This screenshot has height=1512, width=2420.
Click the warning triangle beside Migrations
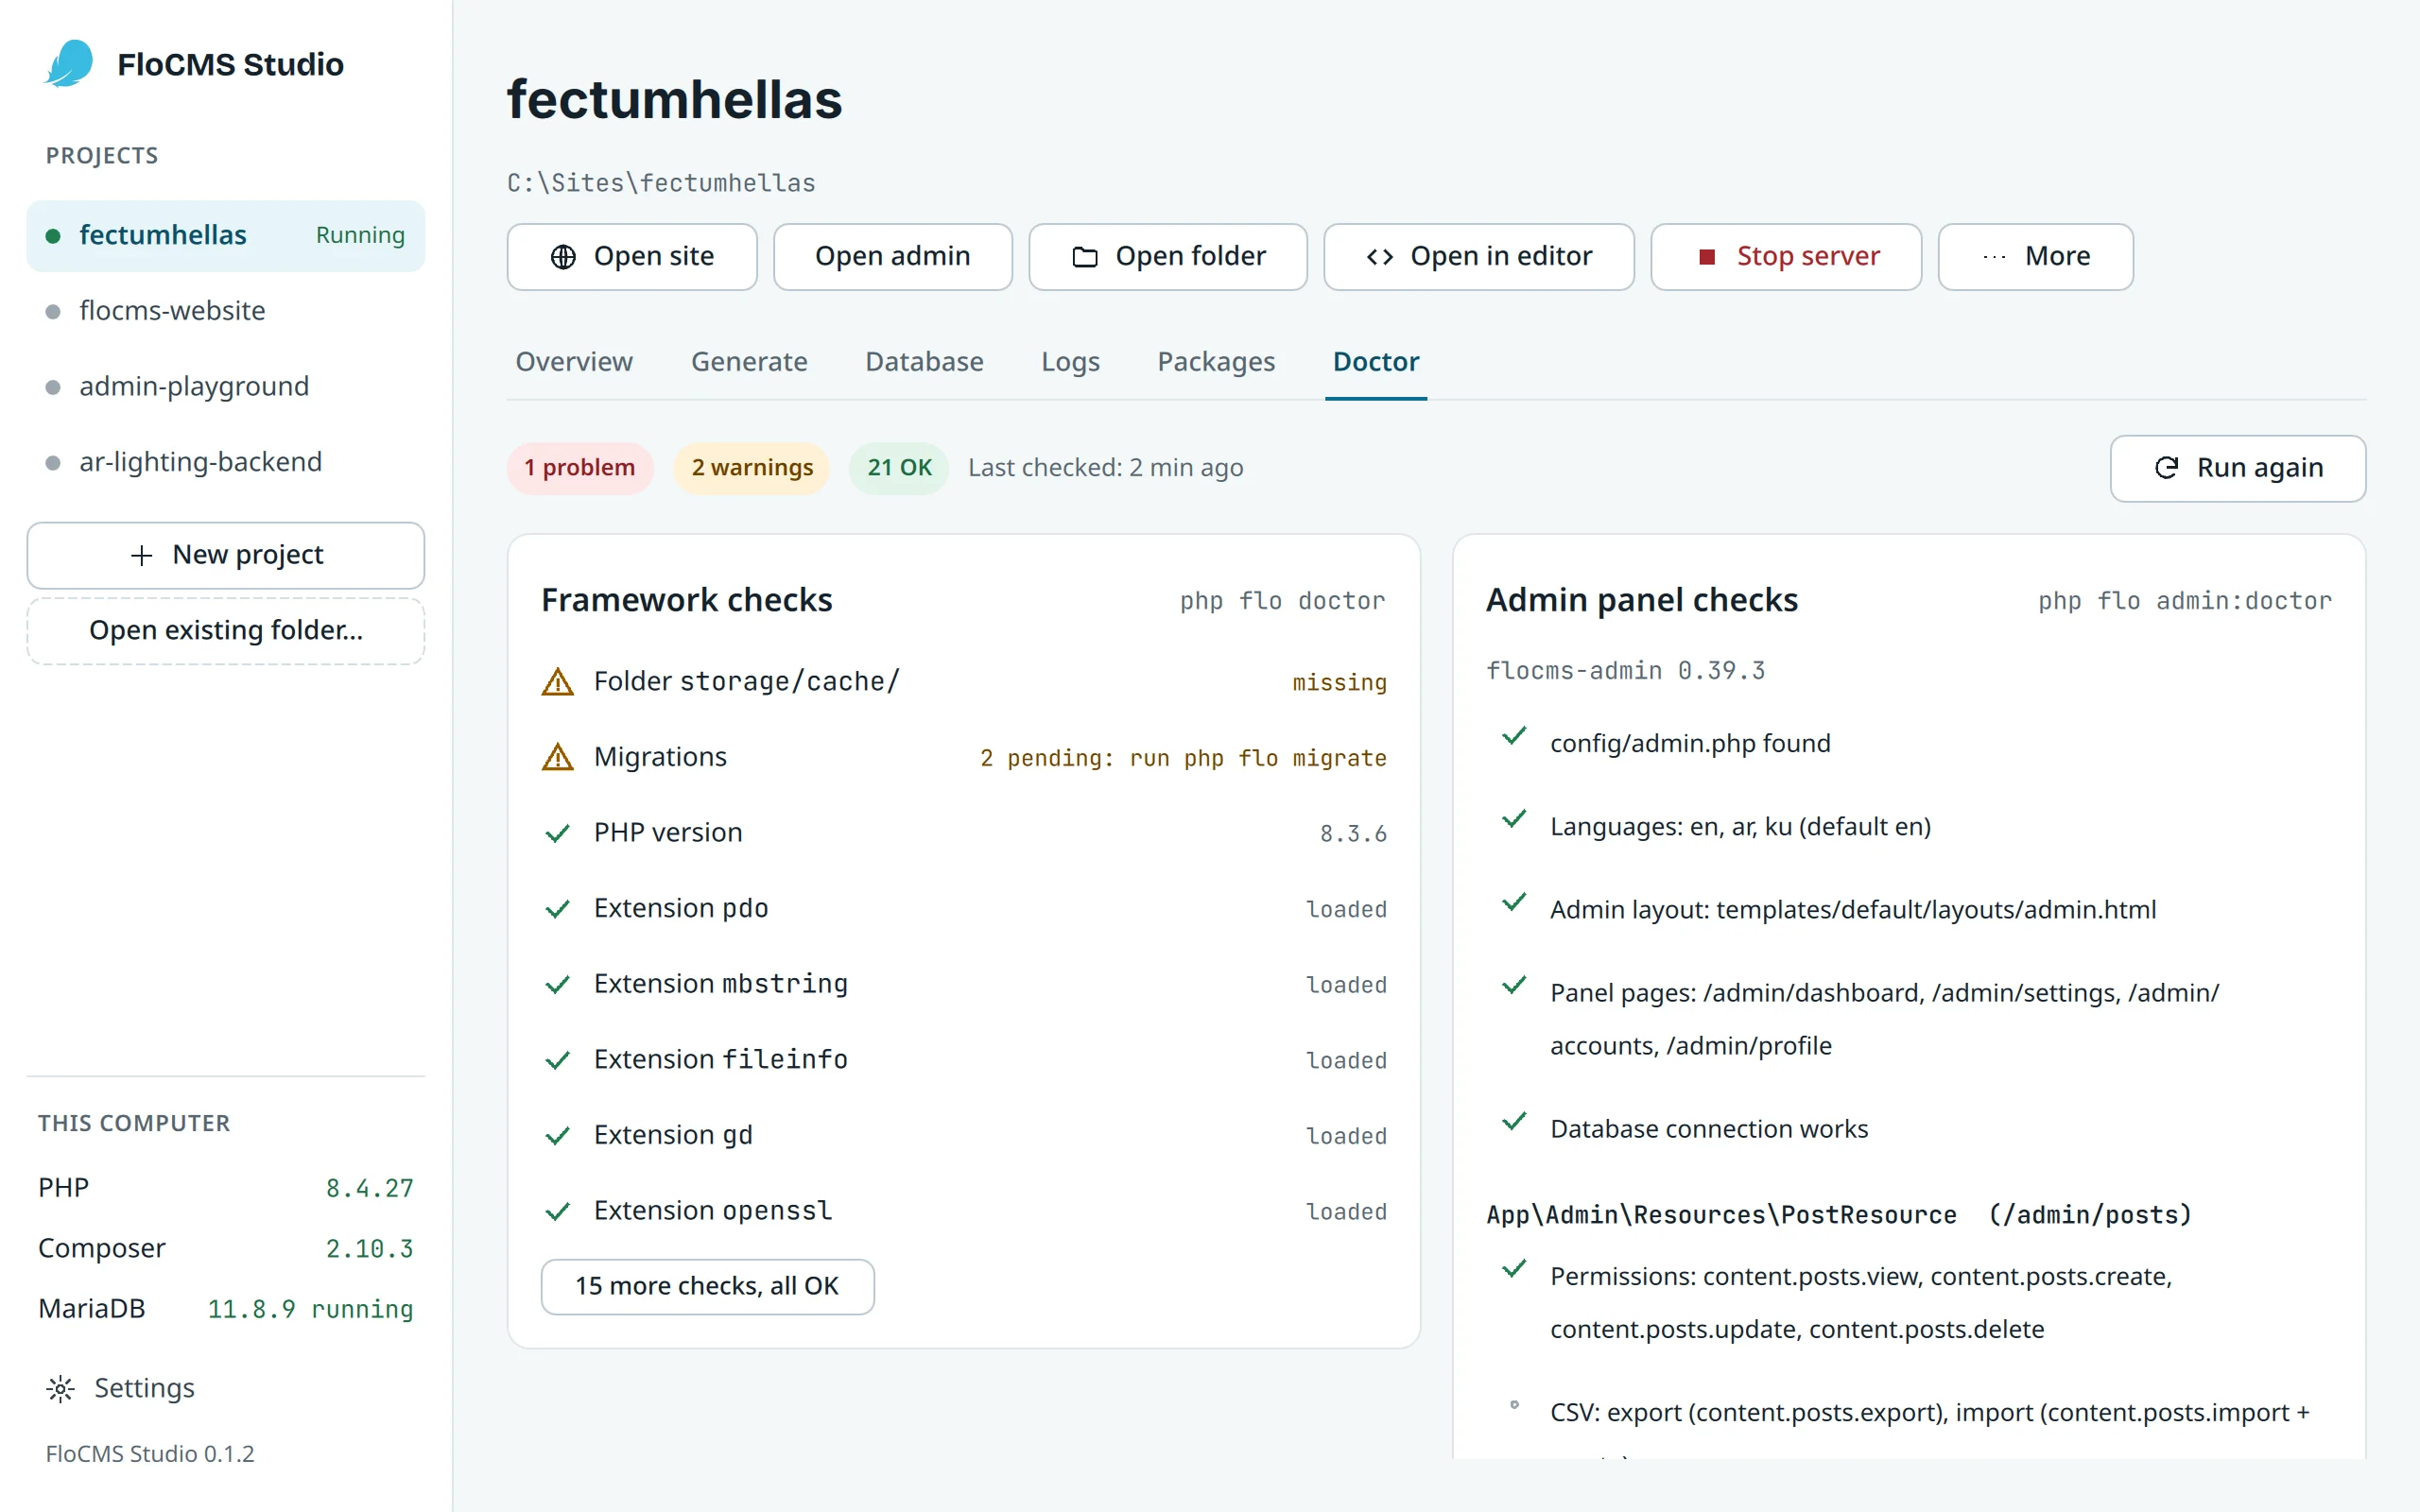(x=558, y=757)
